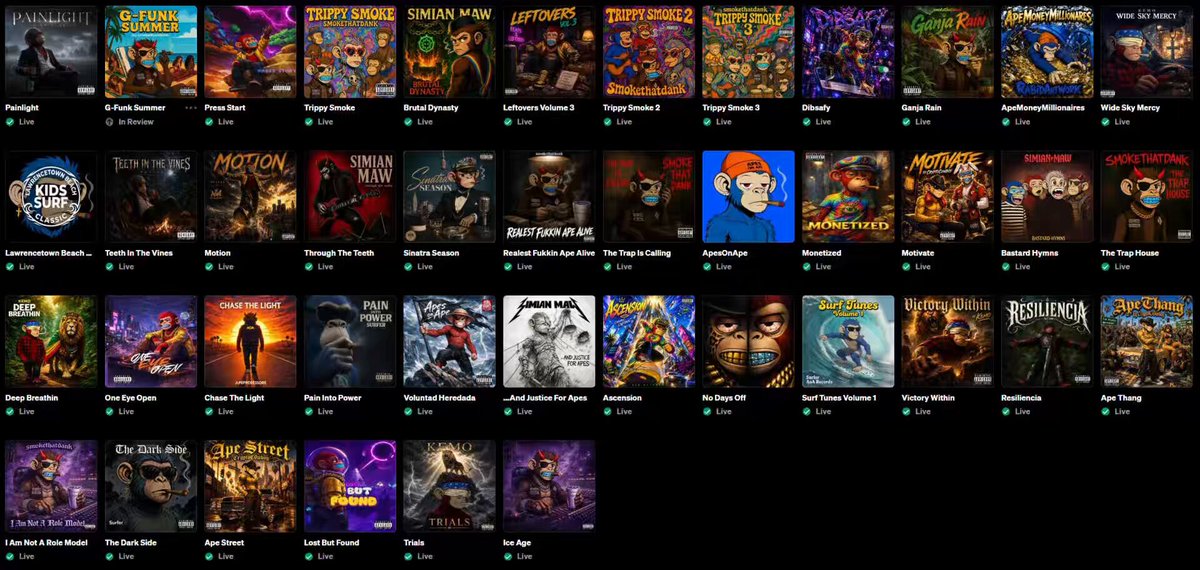This screenshot has width=1200, height=570.
Task: Click the Trippy Smoke 2 title text
Action: [631, 107]
